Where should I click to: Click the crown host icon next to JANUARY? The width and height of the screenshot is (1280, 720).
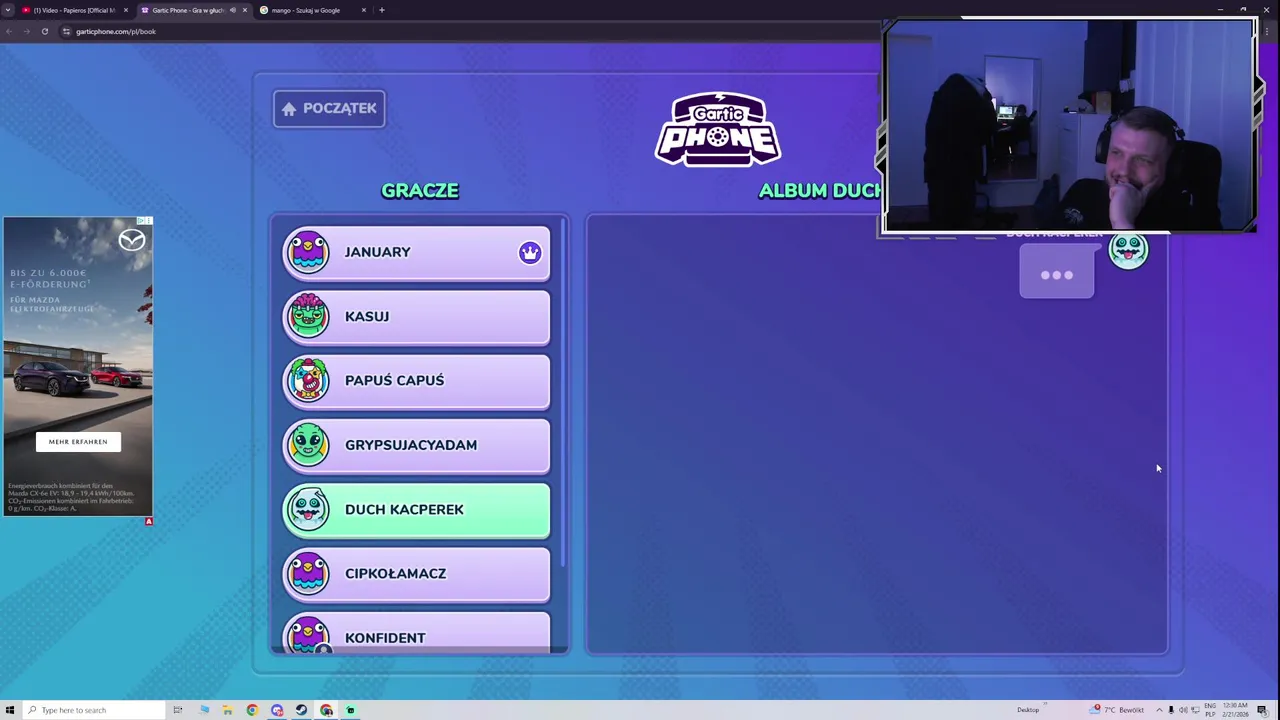[529, 253]
